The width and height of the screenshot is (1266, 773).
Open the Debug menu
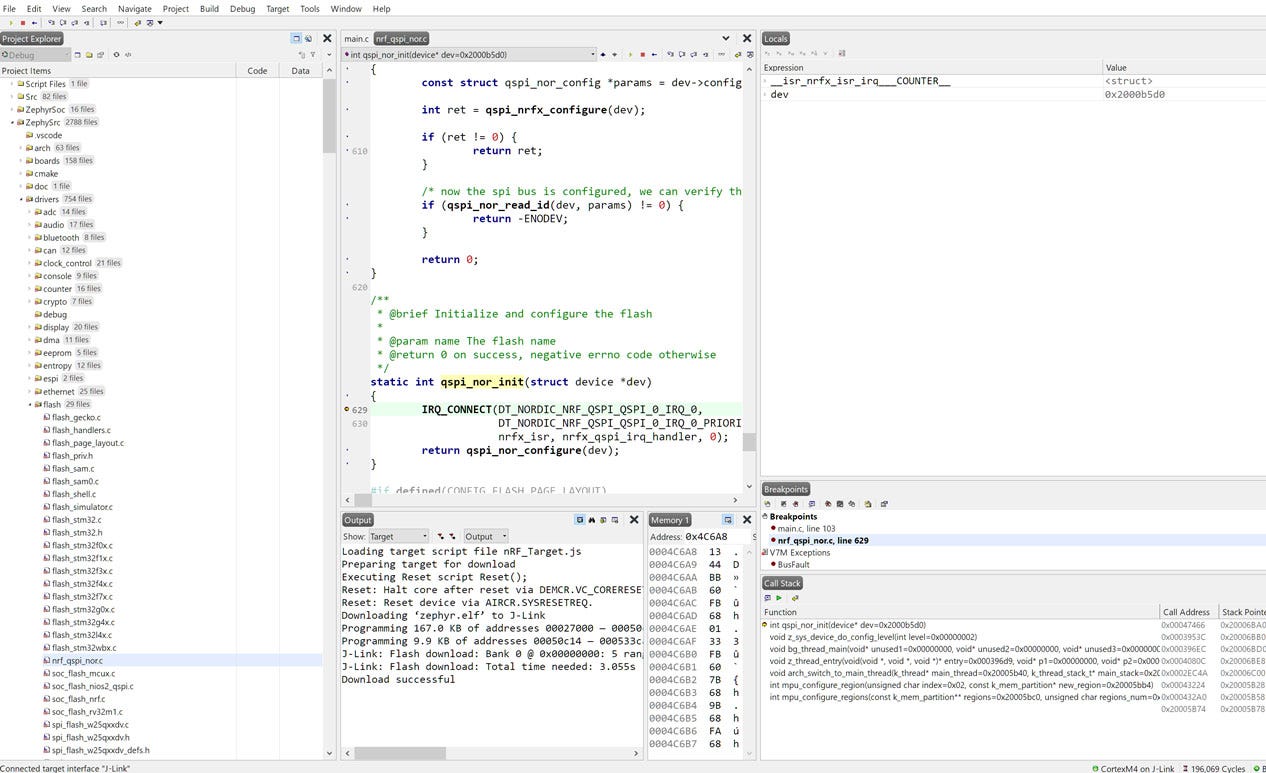click(x=242, y=8)
